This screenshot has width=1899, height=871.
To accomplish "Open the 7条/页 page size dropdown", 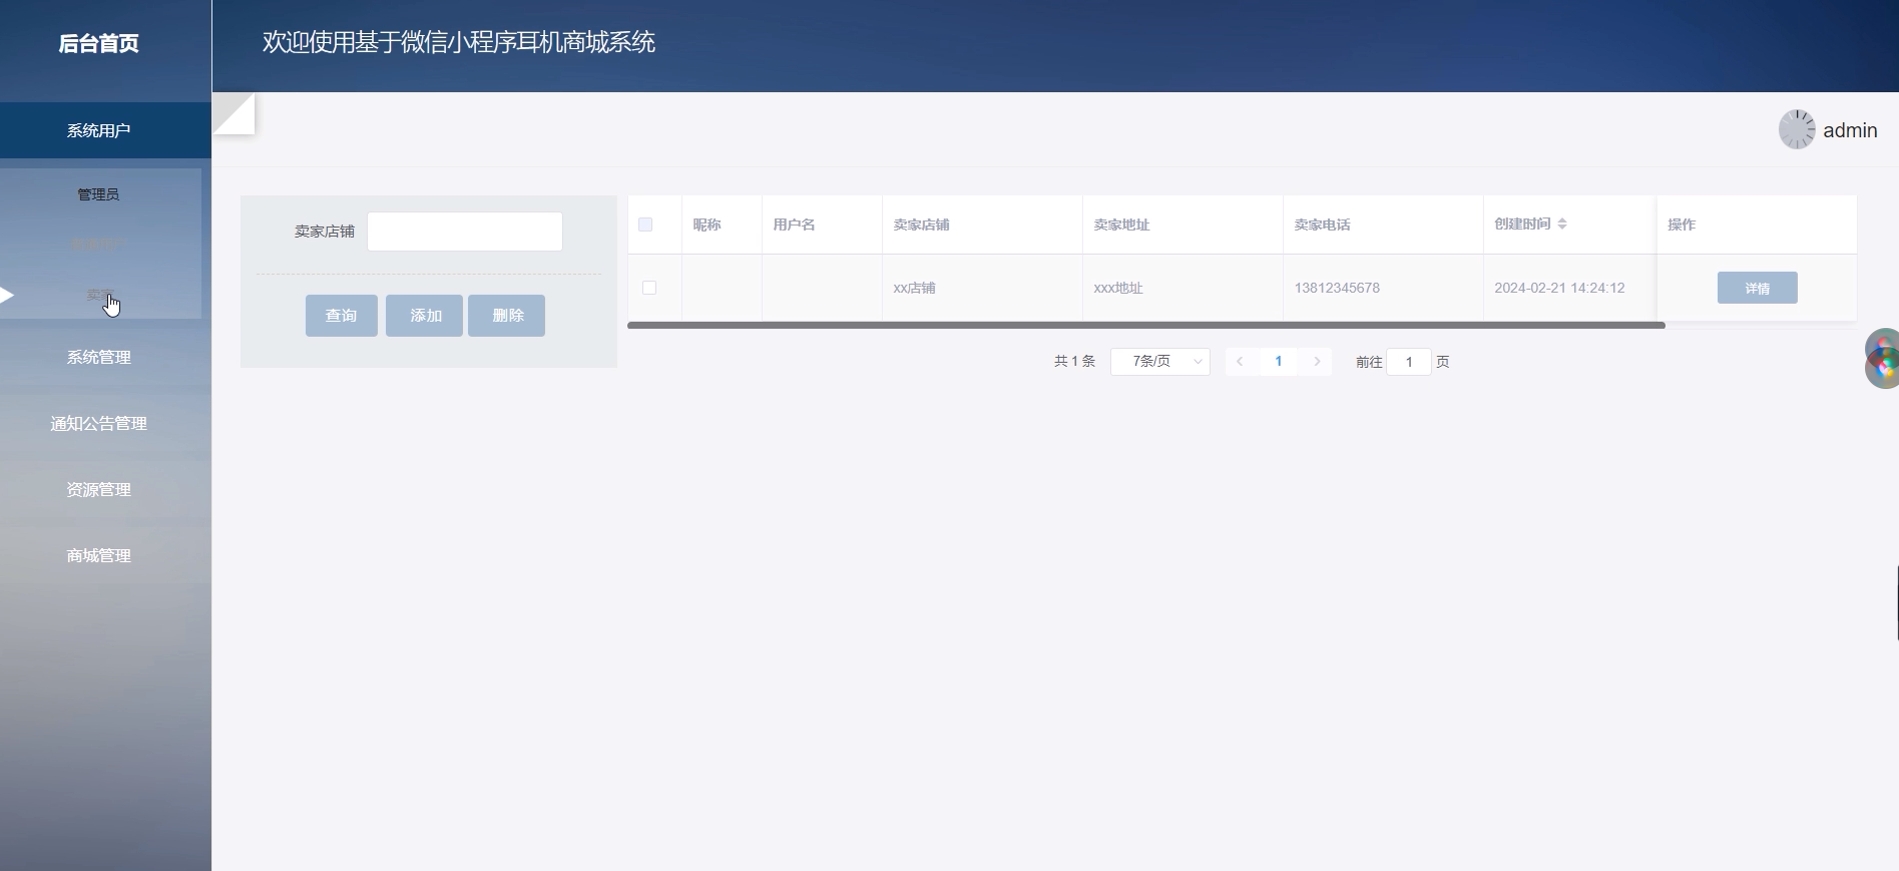I will 1160,361.
